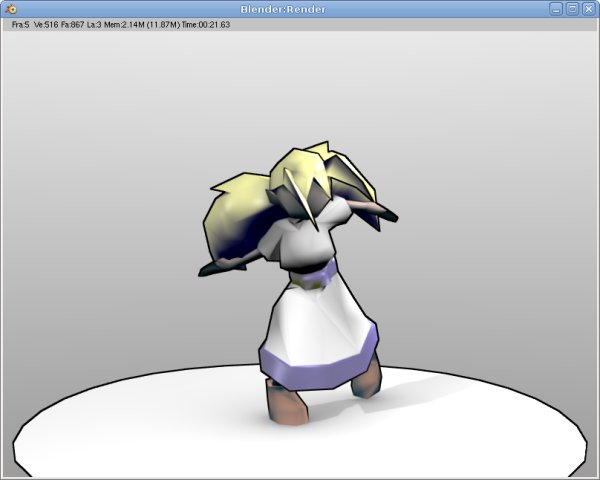Click the purple belt on the character
Image resolution: width=600 pixels, height=480 pixels.
tap(320, 273)
